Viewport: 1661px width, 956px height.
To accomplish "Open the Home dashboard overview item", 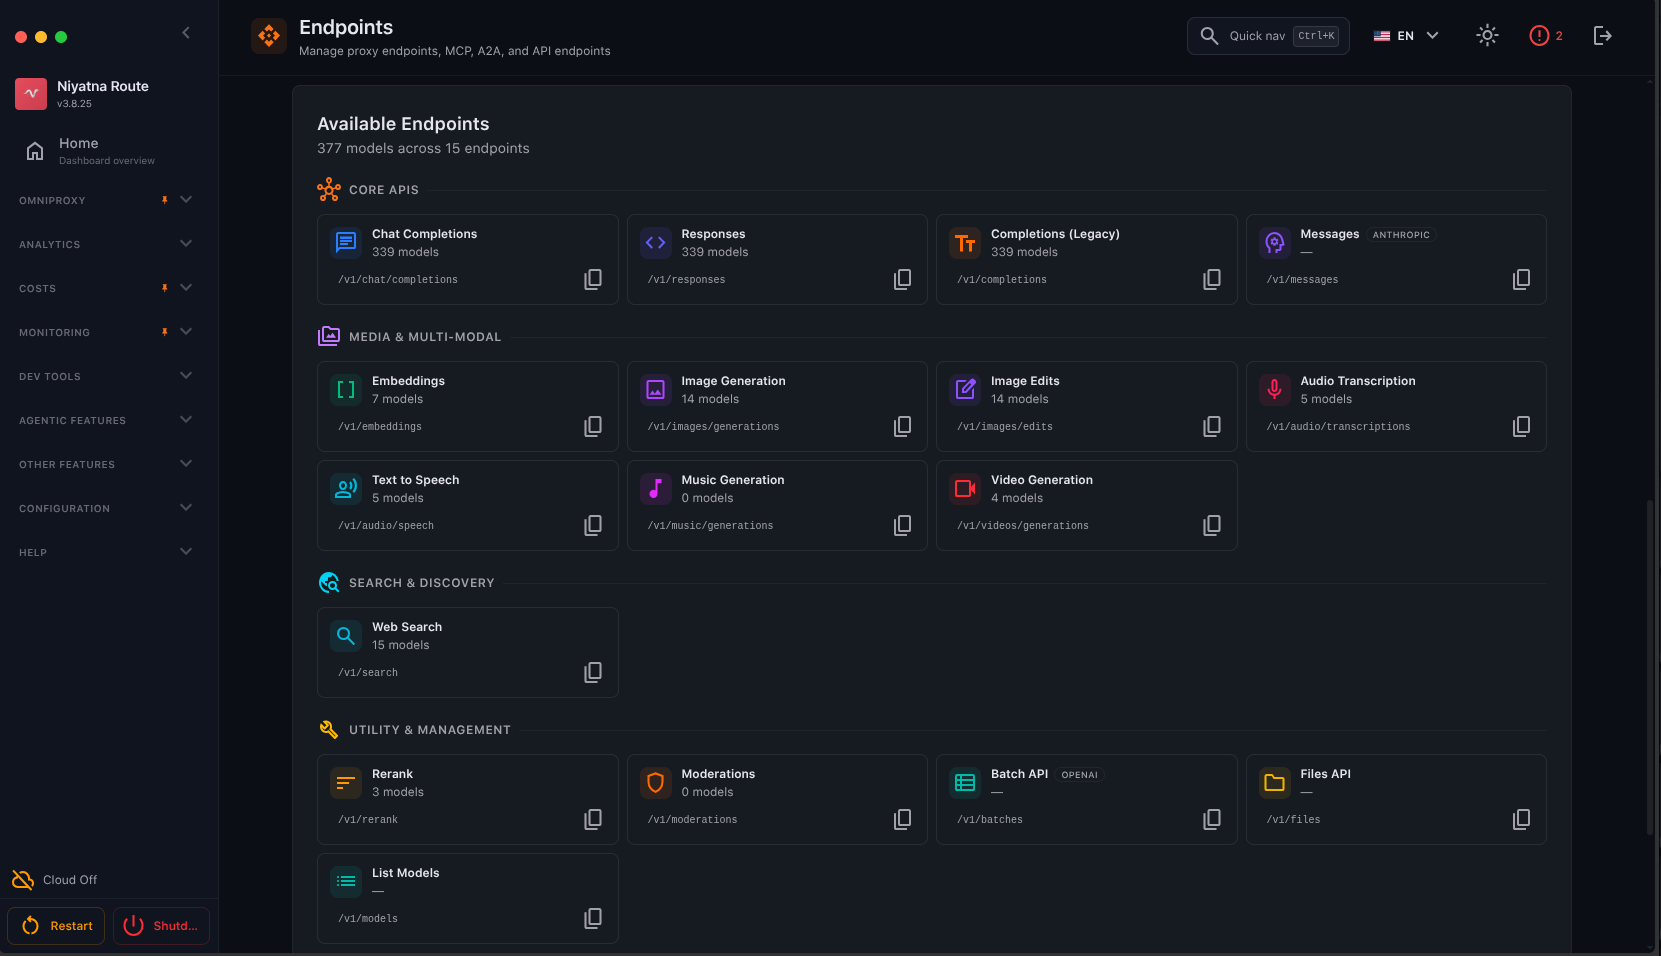I will coord(105,151).
